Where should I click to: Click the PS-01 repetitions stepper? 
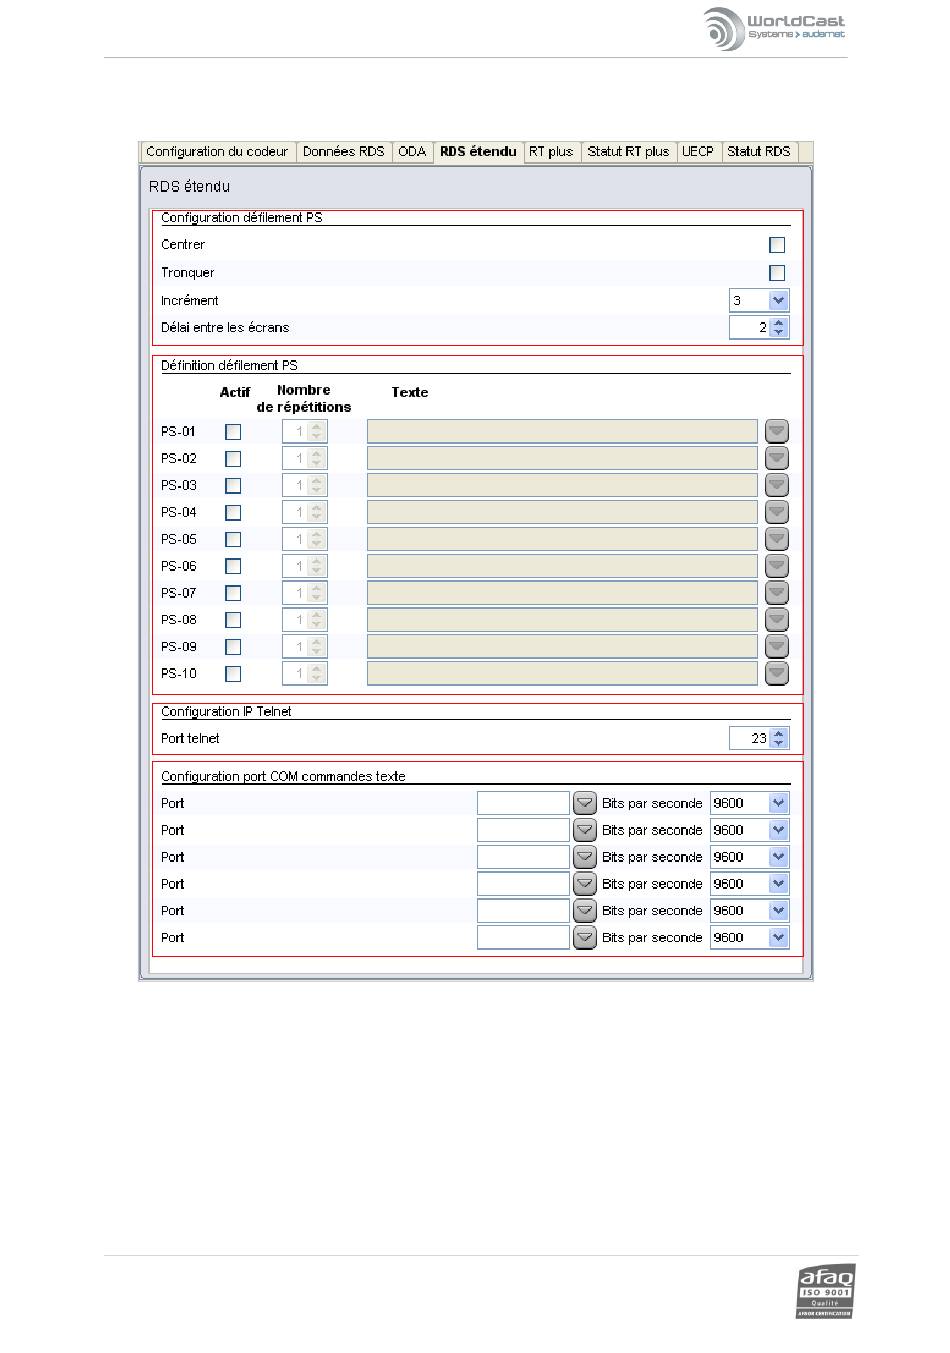[x=305, y=431]
